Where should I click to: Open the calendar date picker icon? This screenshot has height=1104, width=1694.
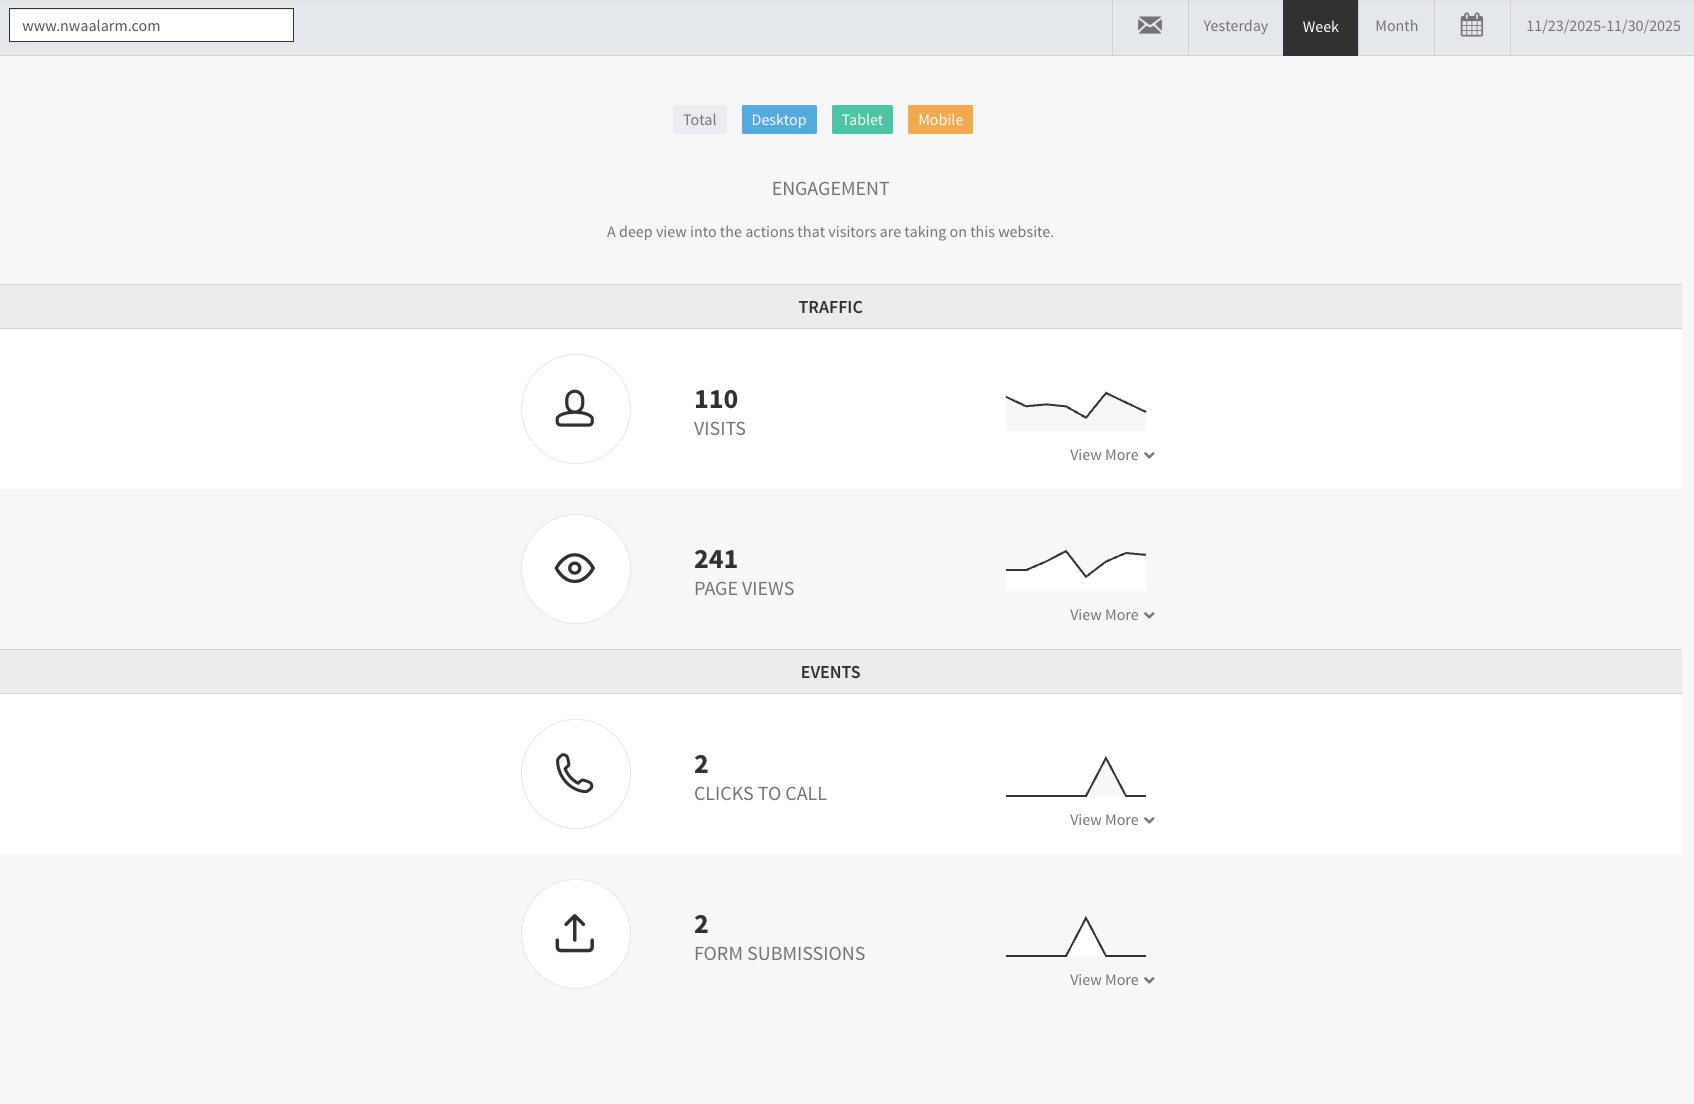click(x=1472, y=26)
